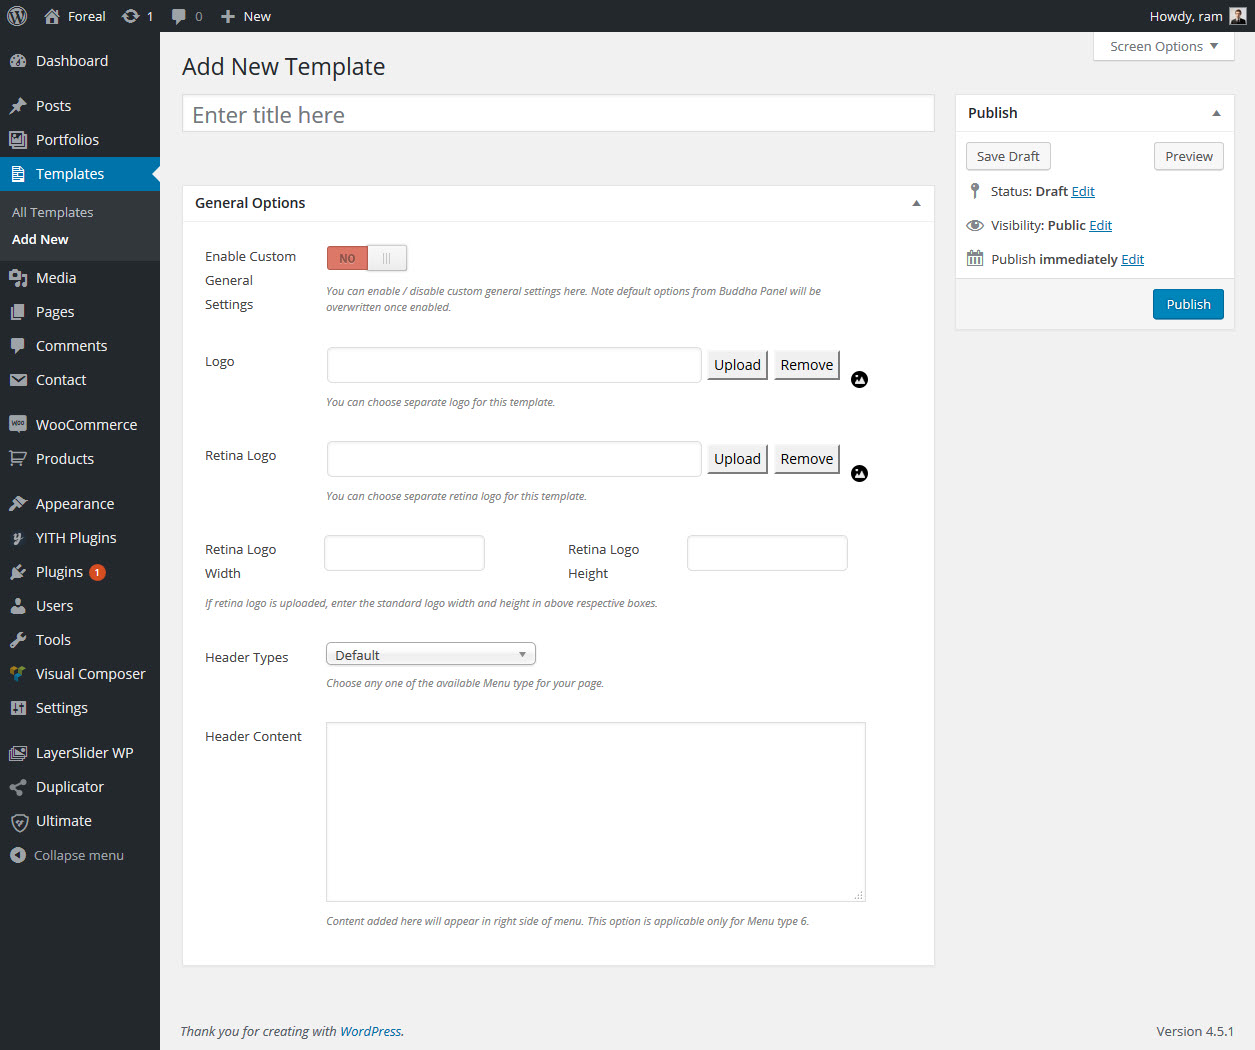This screenshot has height=1050, width=1255.
Task: Open the updates icon showing 1
Action: (x=130, y=16)
